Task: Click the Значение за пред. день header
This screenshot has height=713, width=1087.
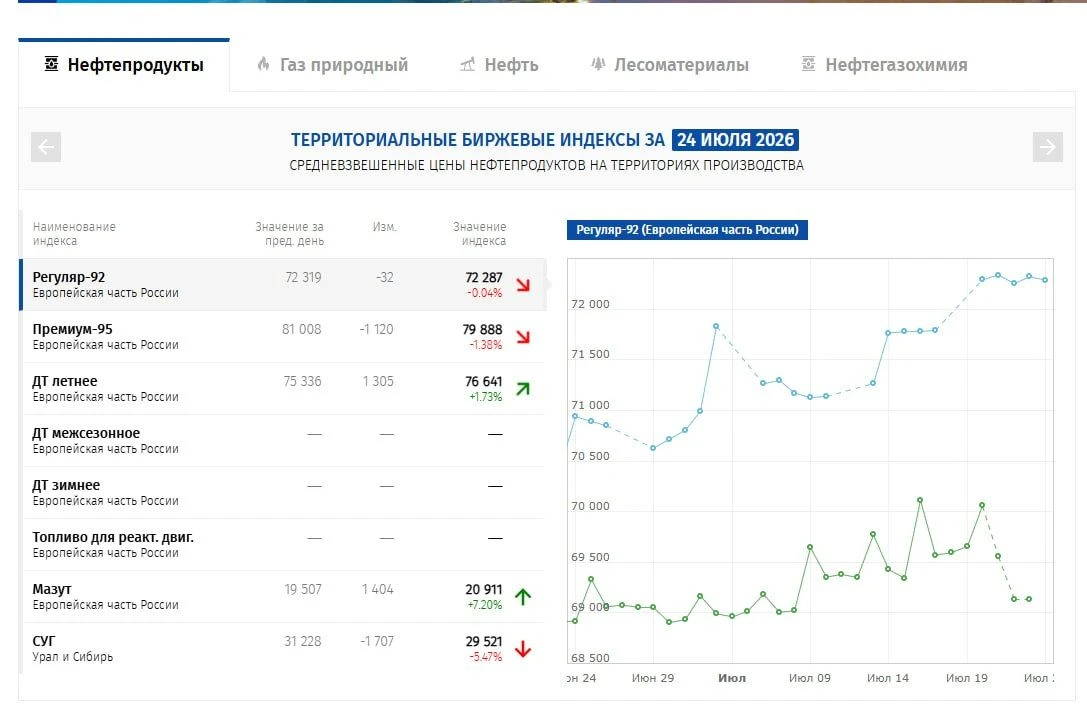Action: tap(290, 234)
